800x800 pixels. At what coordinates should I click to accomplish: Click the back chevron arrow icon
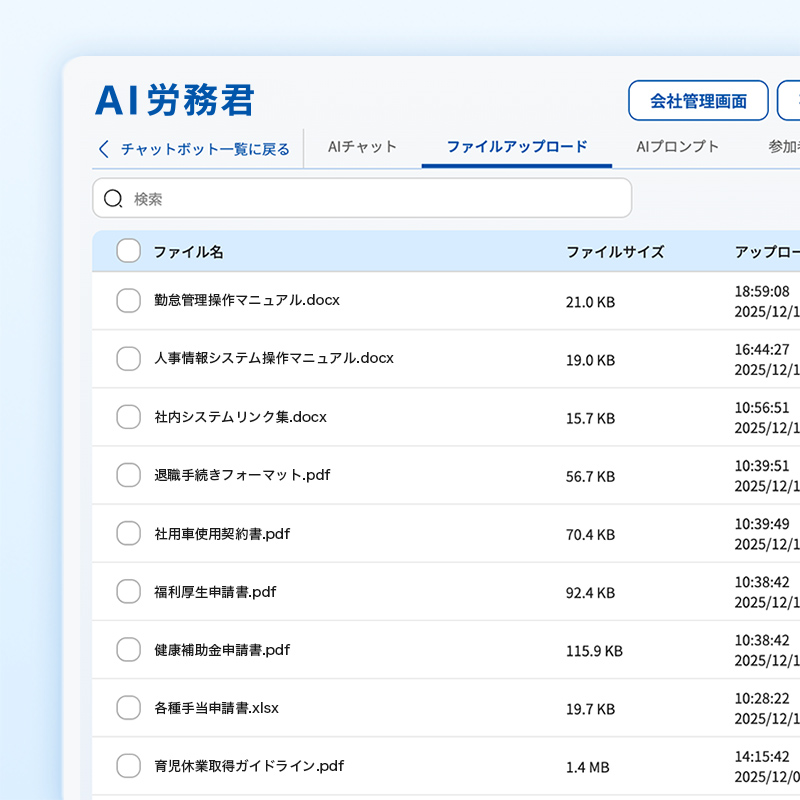(x=104, y=149)
